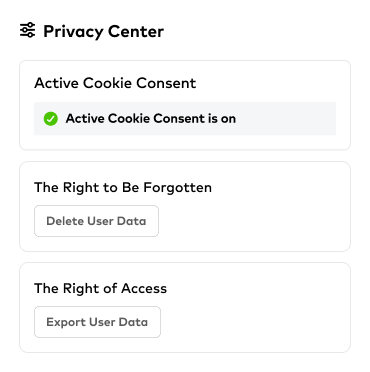Screen dimensions: 370x372
Task: Click the sliders icon beside Privacy Center
Action: point(27,30)
